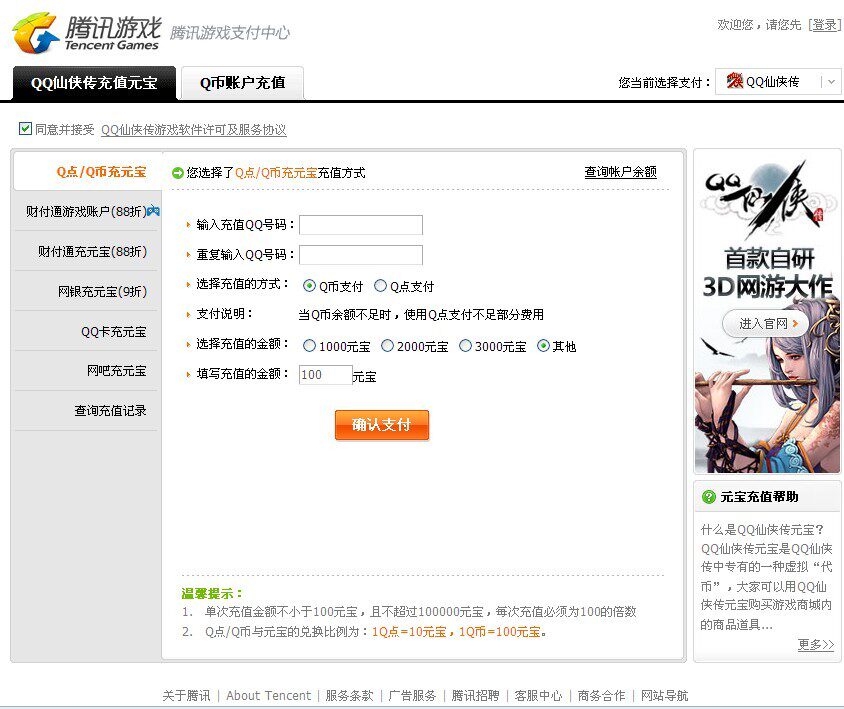Click the 确认支付 button

click(382, 425)
